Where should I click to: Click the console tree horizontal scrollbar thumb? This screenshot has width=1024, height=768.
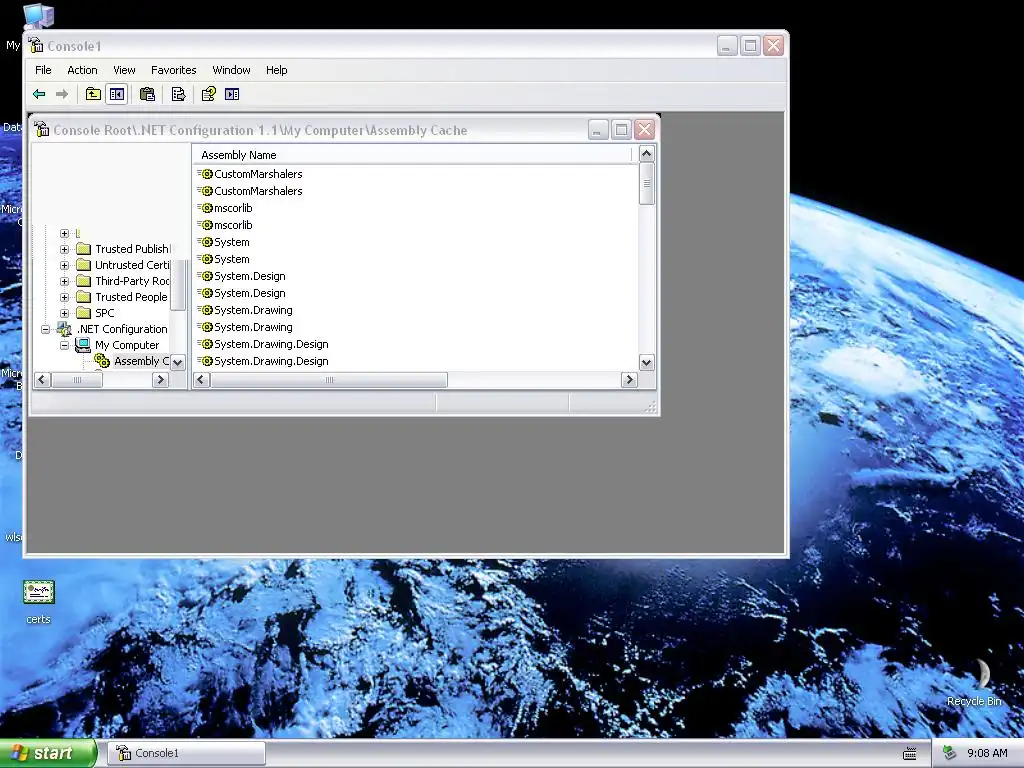tap(76, 379)
